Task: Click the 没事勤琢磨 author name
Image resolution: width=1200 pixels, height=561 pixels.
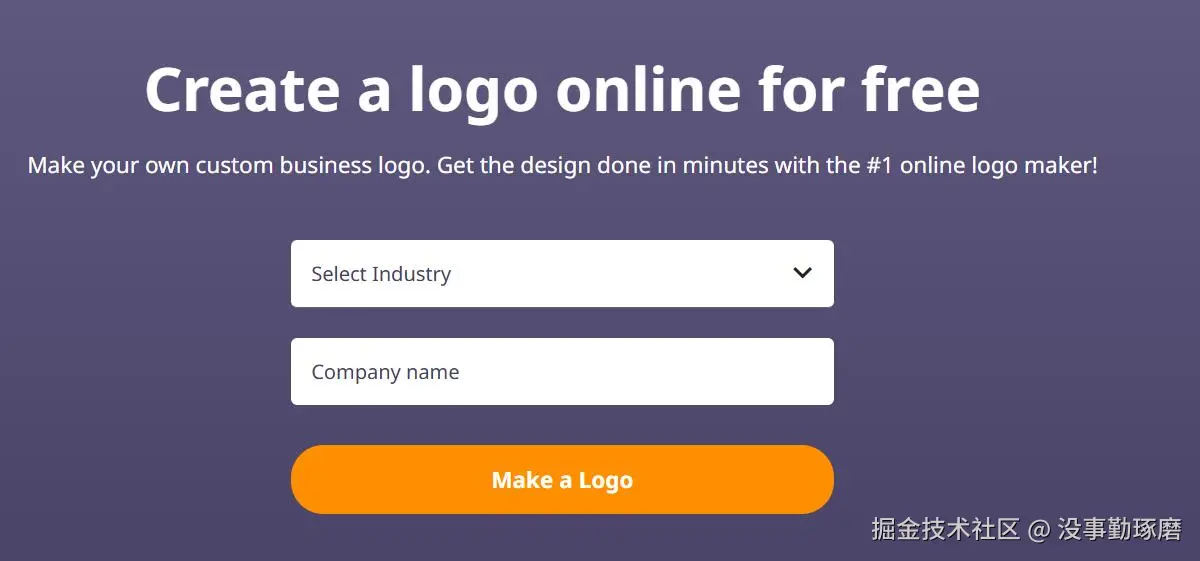Action: (x=1119, y=529)
